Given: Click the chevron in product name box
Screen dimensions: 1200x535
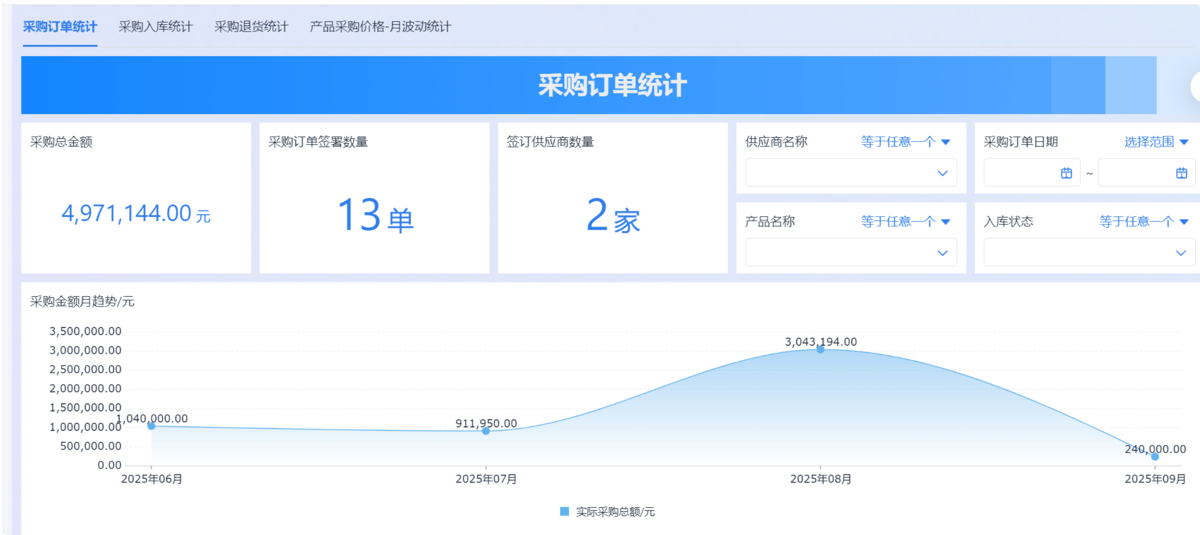Looking at the screenshot, I should click(942, 253).
